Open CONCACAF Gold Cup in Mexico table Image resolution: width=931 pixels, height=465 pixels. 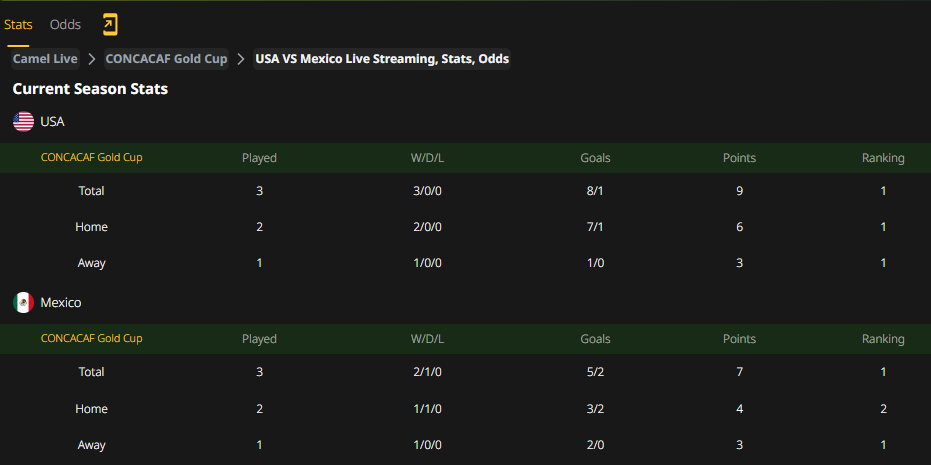tap(91, 339)
